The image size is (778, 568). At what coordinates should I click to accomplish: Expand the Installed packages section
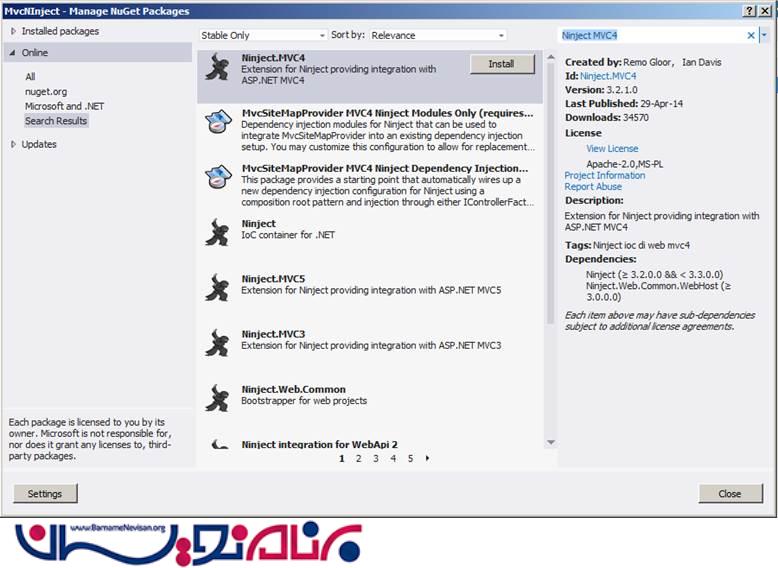(x=13, y=31)
